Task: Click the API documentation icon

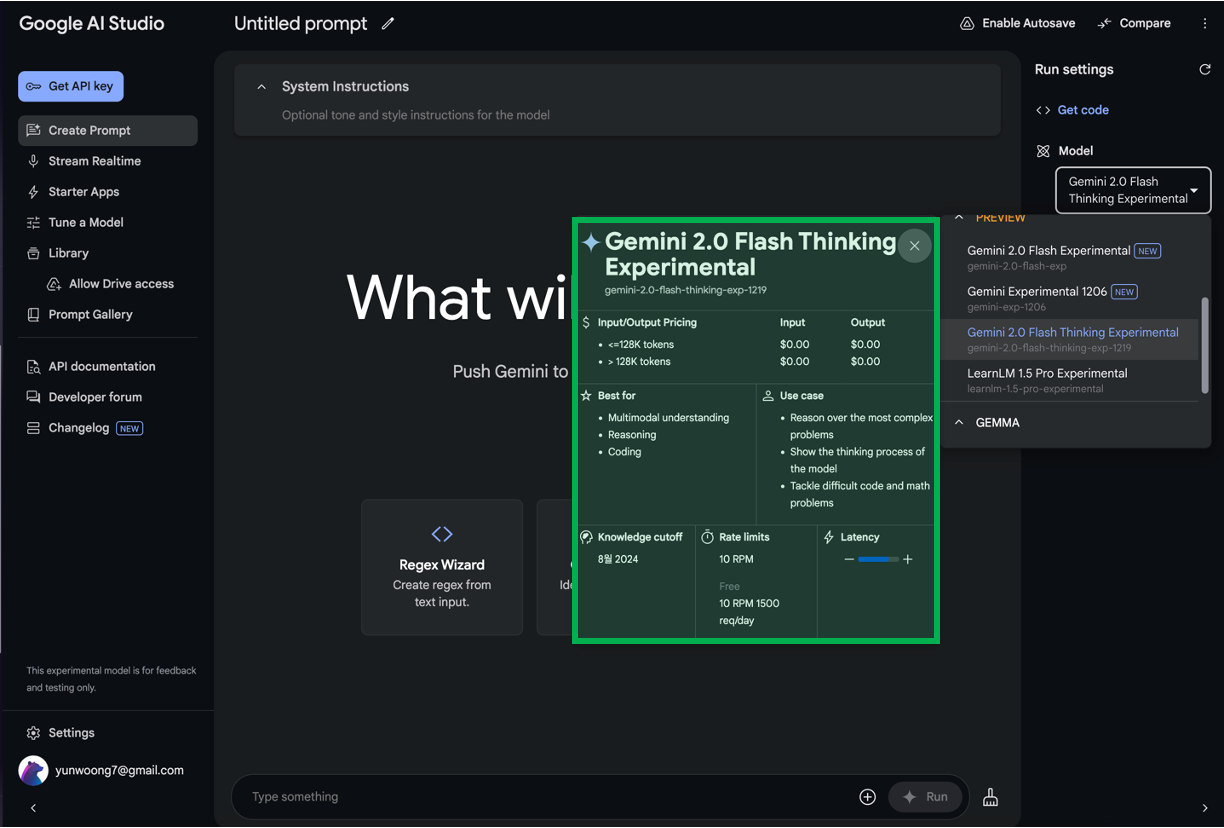Action: click(x=33, y=366)
